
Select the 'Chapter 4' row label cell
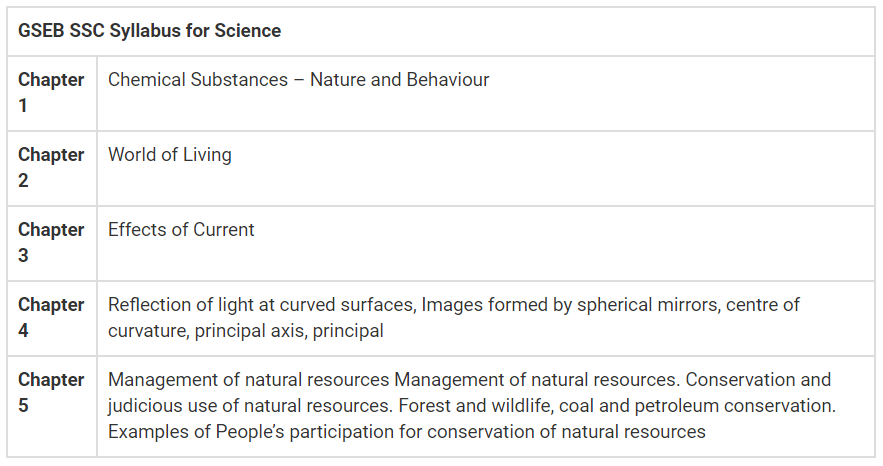click(x=51, y=317)
